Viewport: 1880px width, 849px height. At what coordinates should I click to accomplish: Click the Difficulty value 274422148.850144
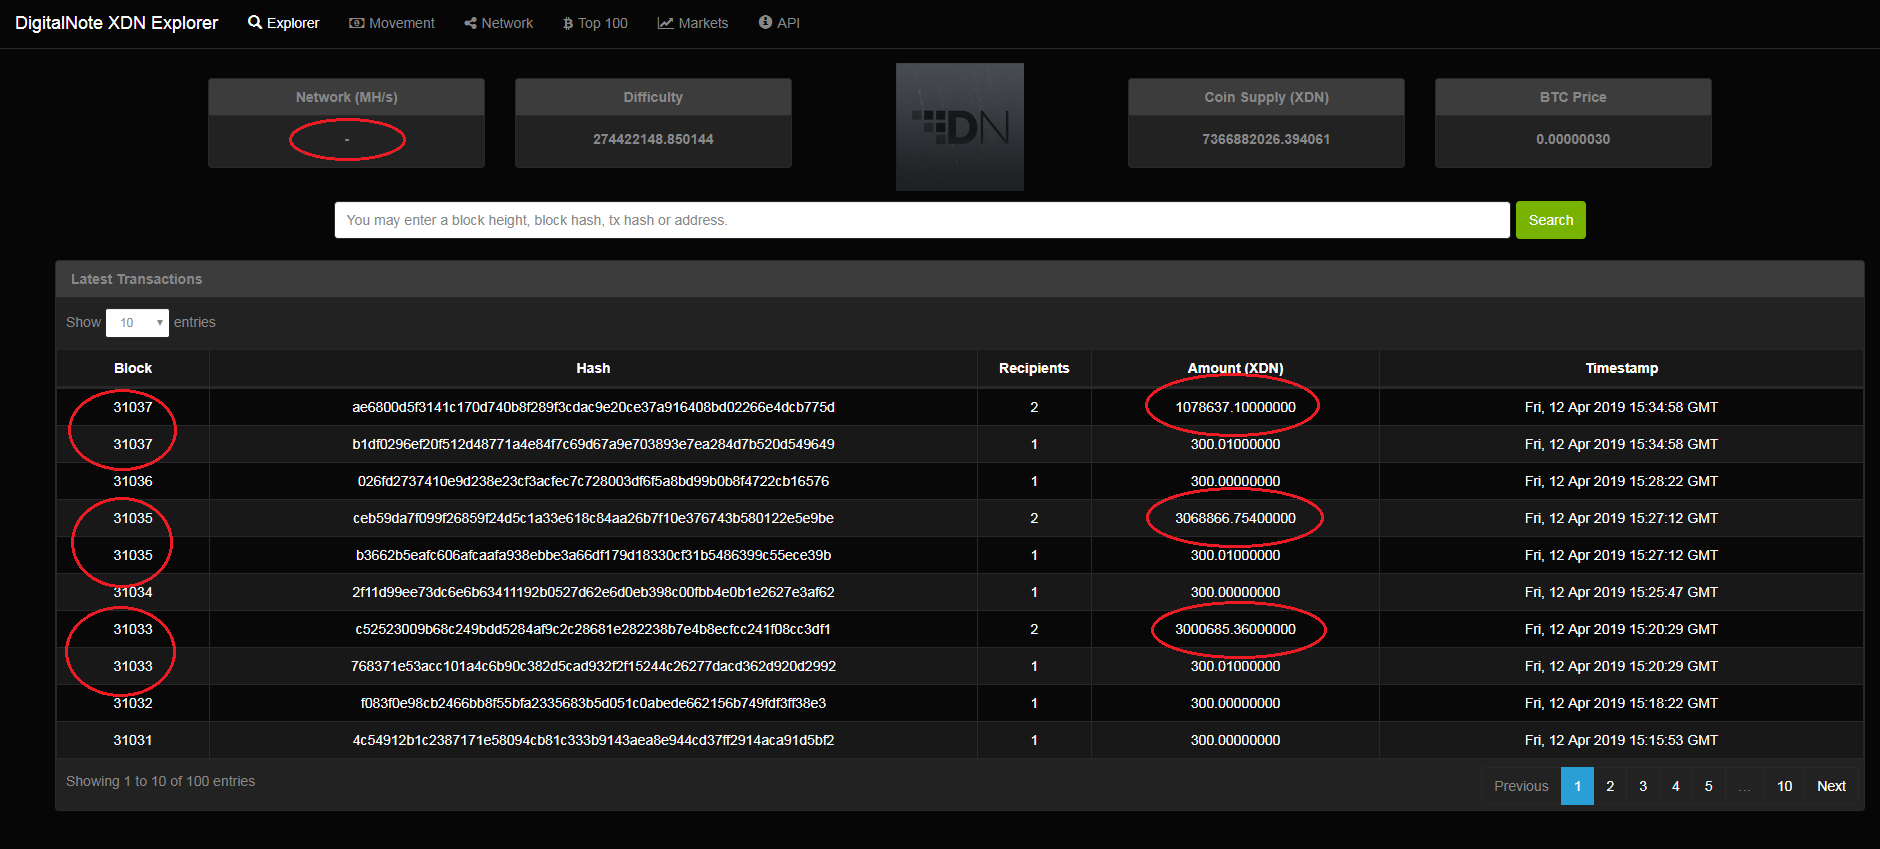click(x=653, y=139)
